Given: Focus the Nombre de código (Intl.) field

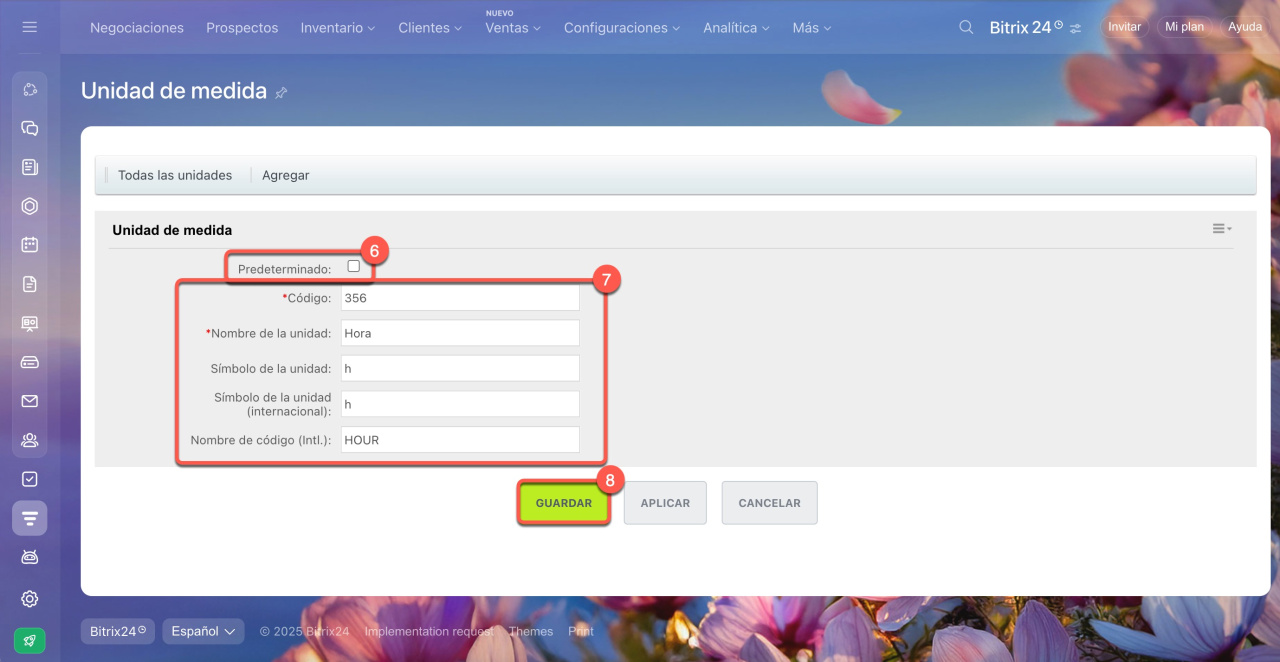Looking at the screenshot, I should 460,440.
